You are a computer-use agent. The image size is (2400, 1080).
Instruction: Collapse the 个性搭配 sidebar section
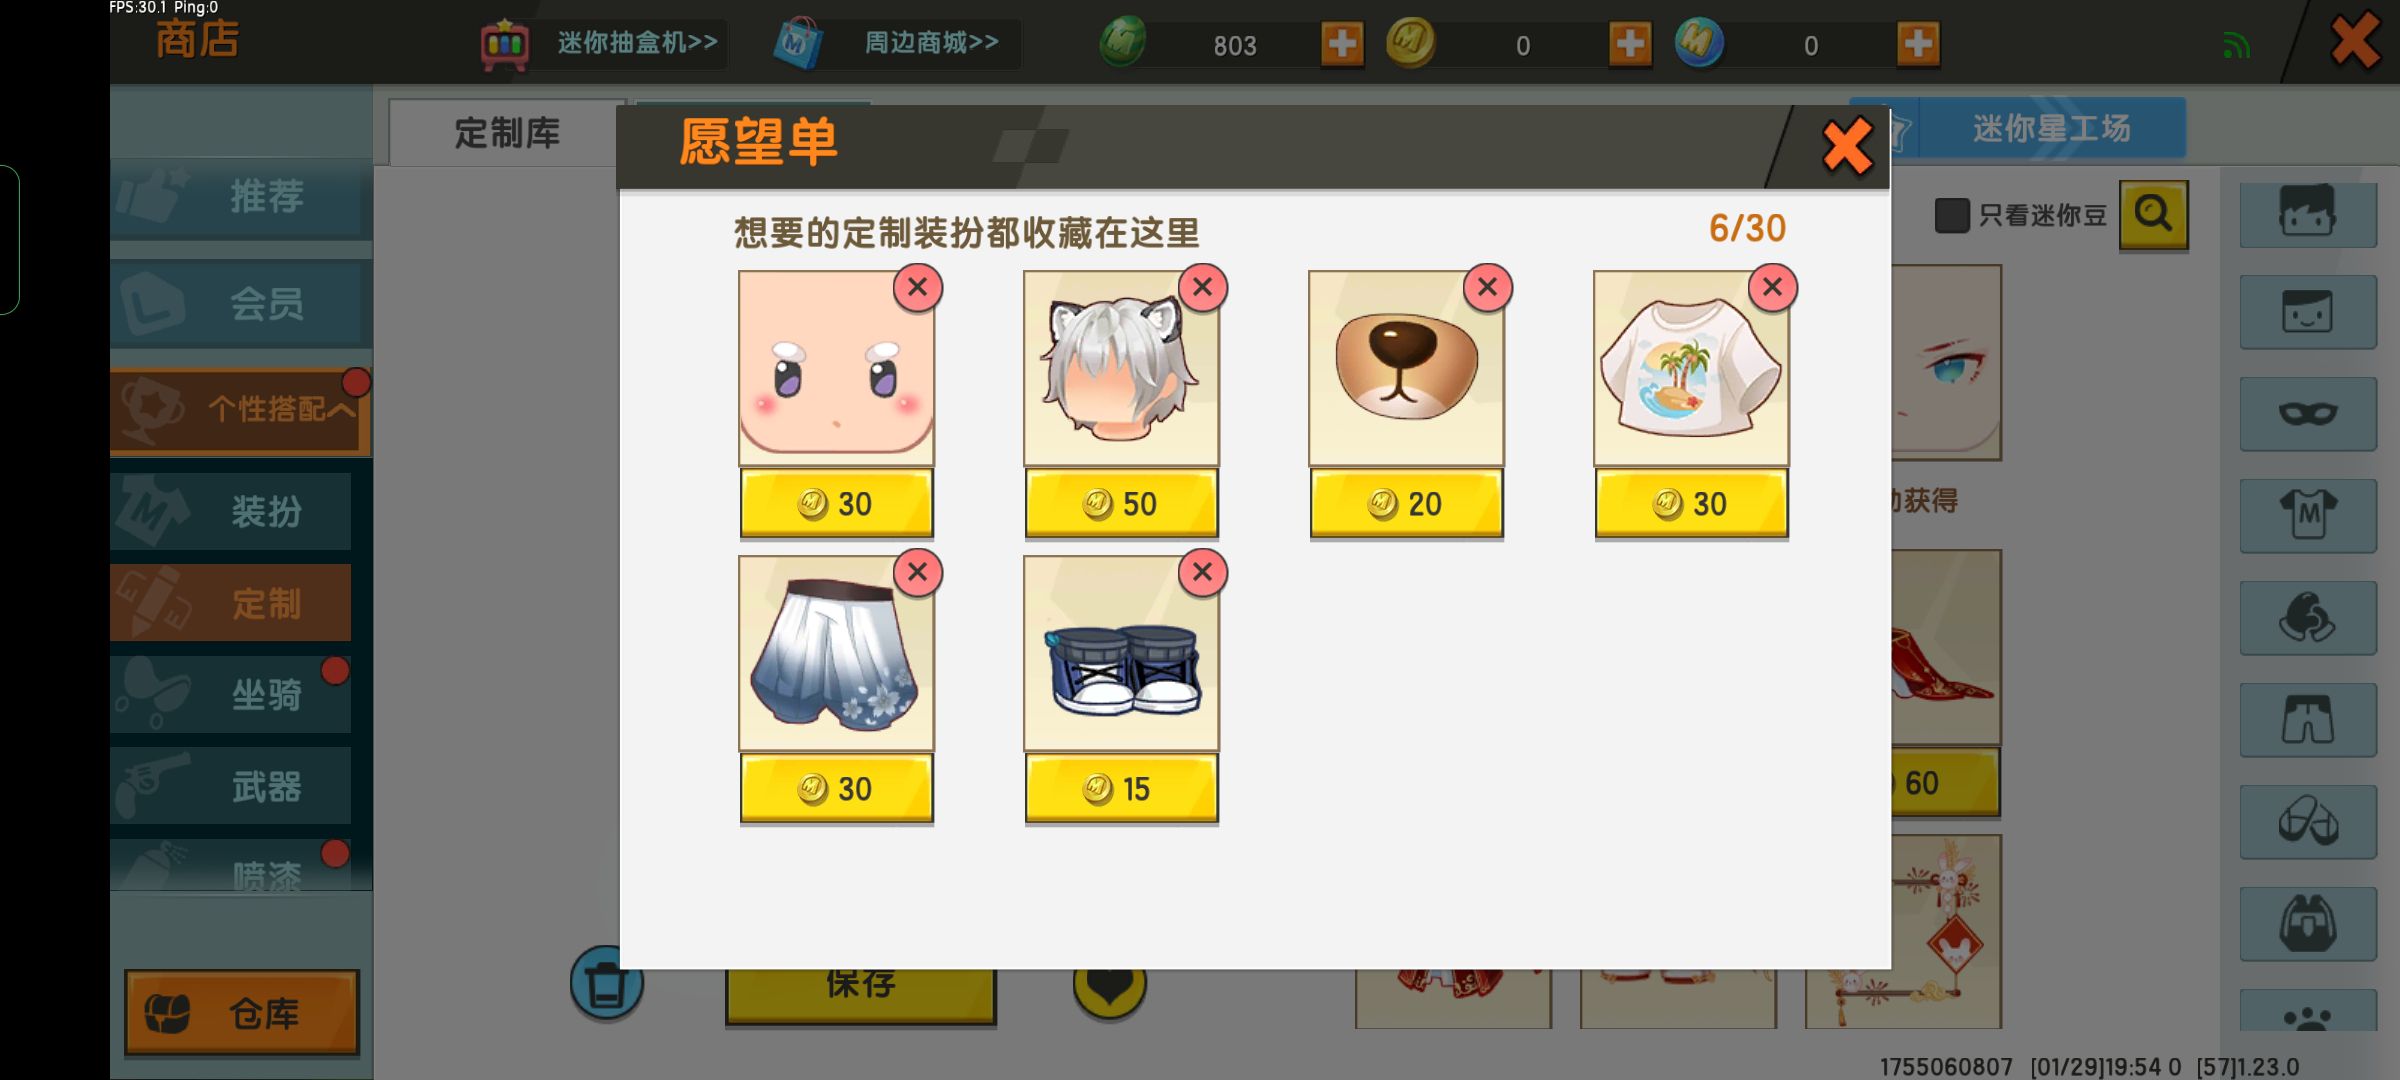[x=240, y=410]
